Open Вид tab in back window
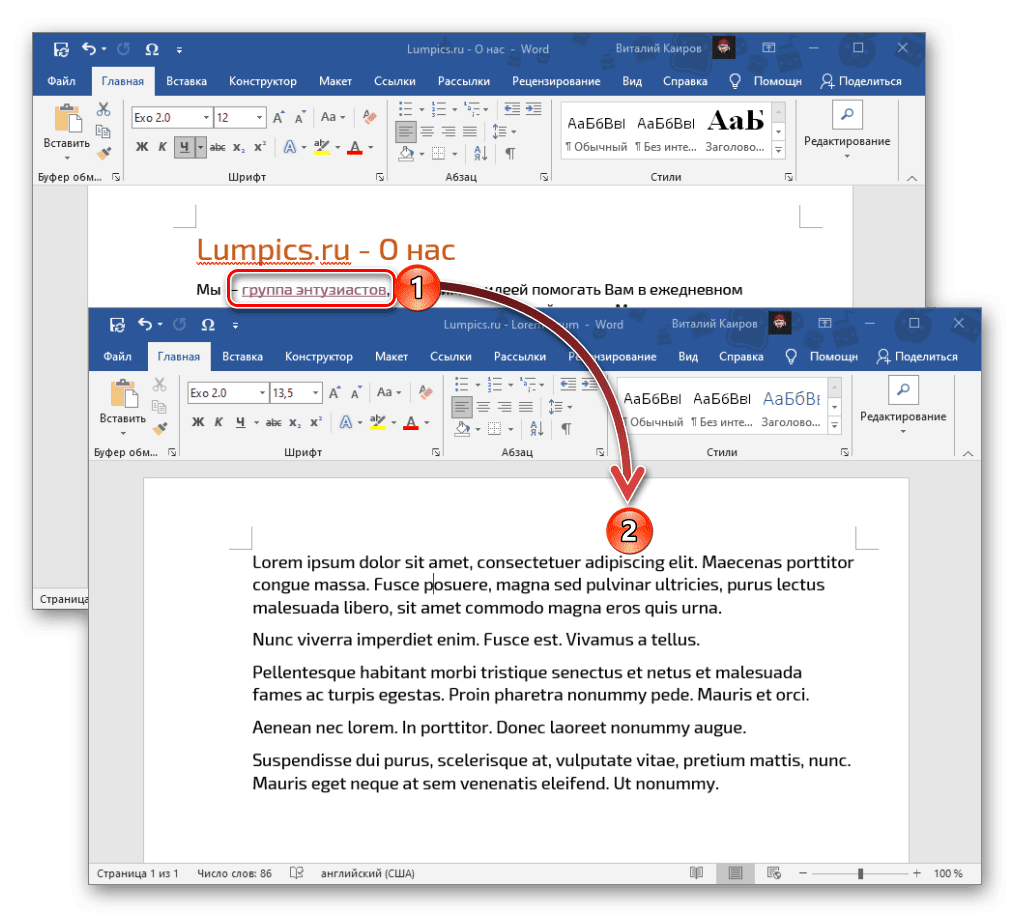 [x=632, y=81]
